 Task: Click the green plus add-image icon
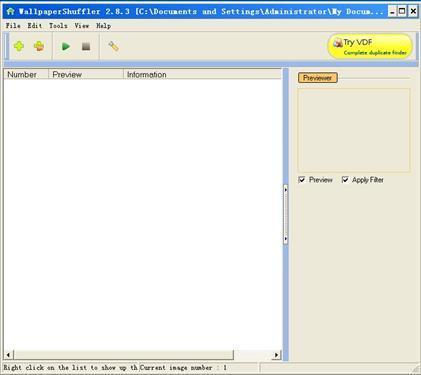tap(19, 46)
